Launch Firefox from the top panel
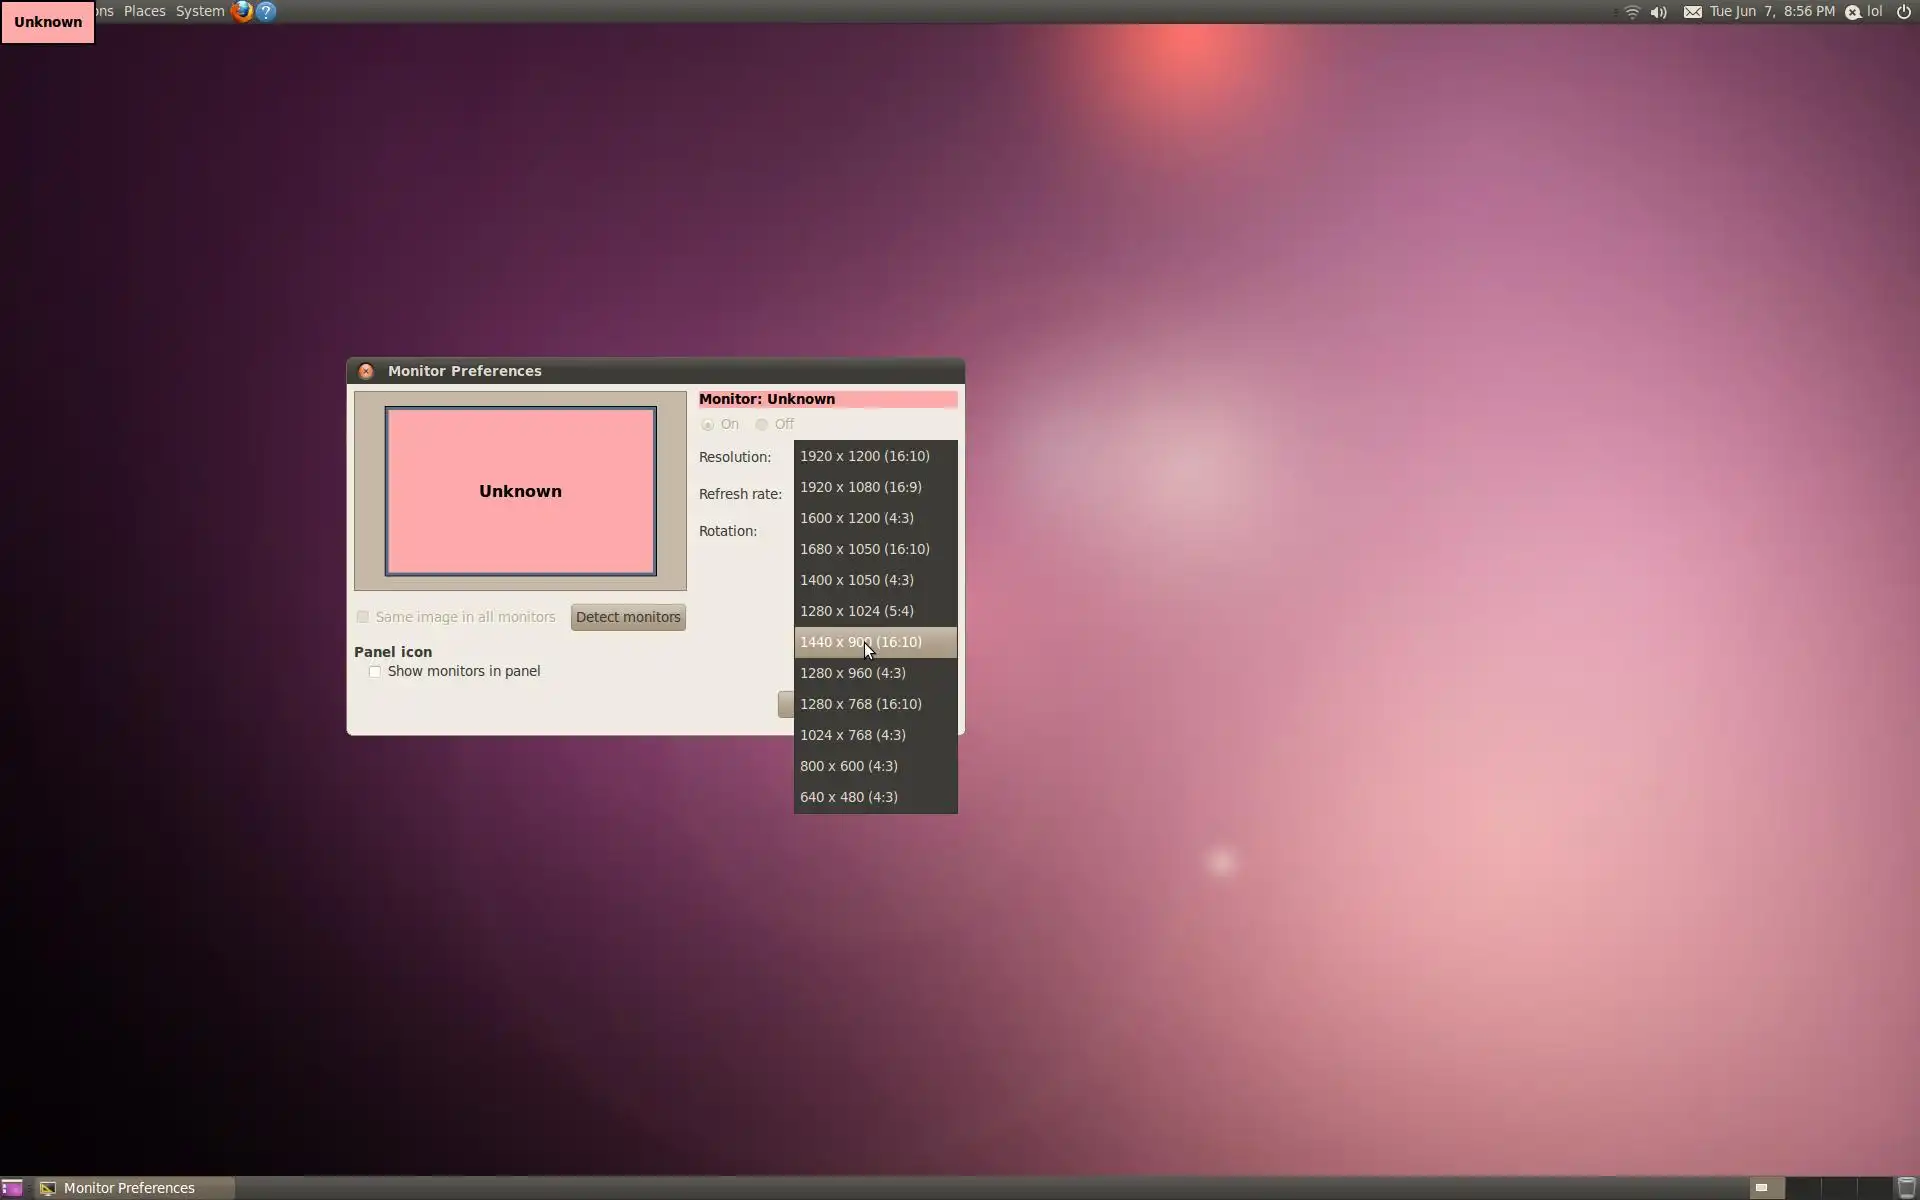This screenshot has height=1200, width=1920. click(241, 11)
